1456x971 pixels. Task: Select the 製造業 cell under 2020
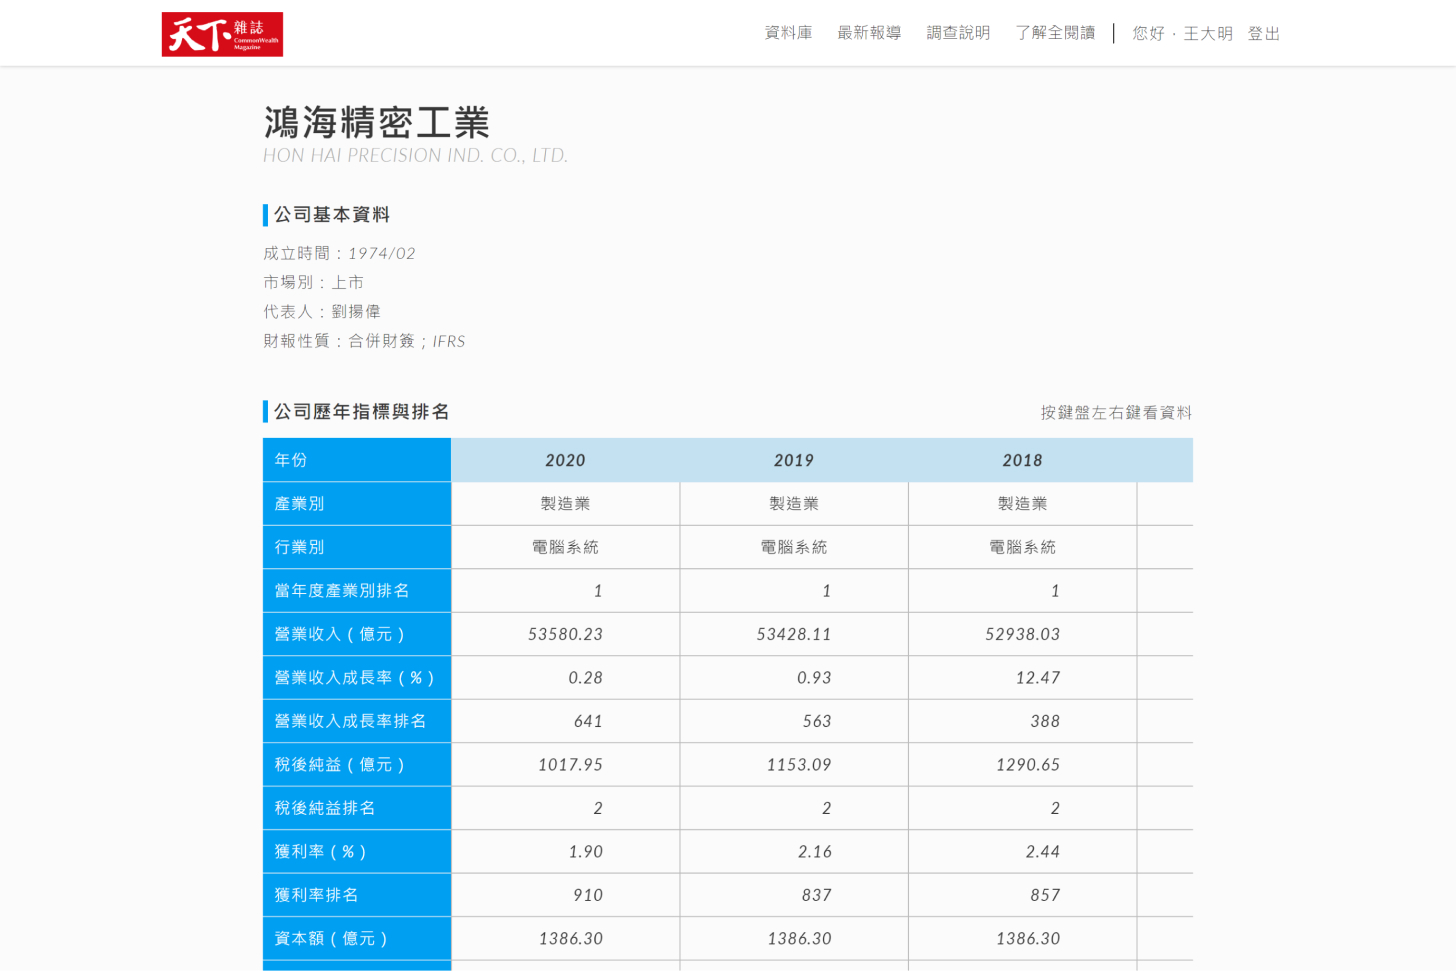pyautogui.click(x=565, y=504)
